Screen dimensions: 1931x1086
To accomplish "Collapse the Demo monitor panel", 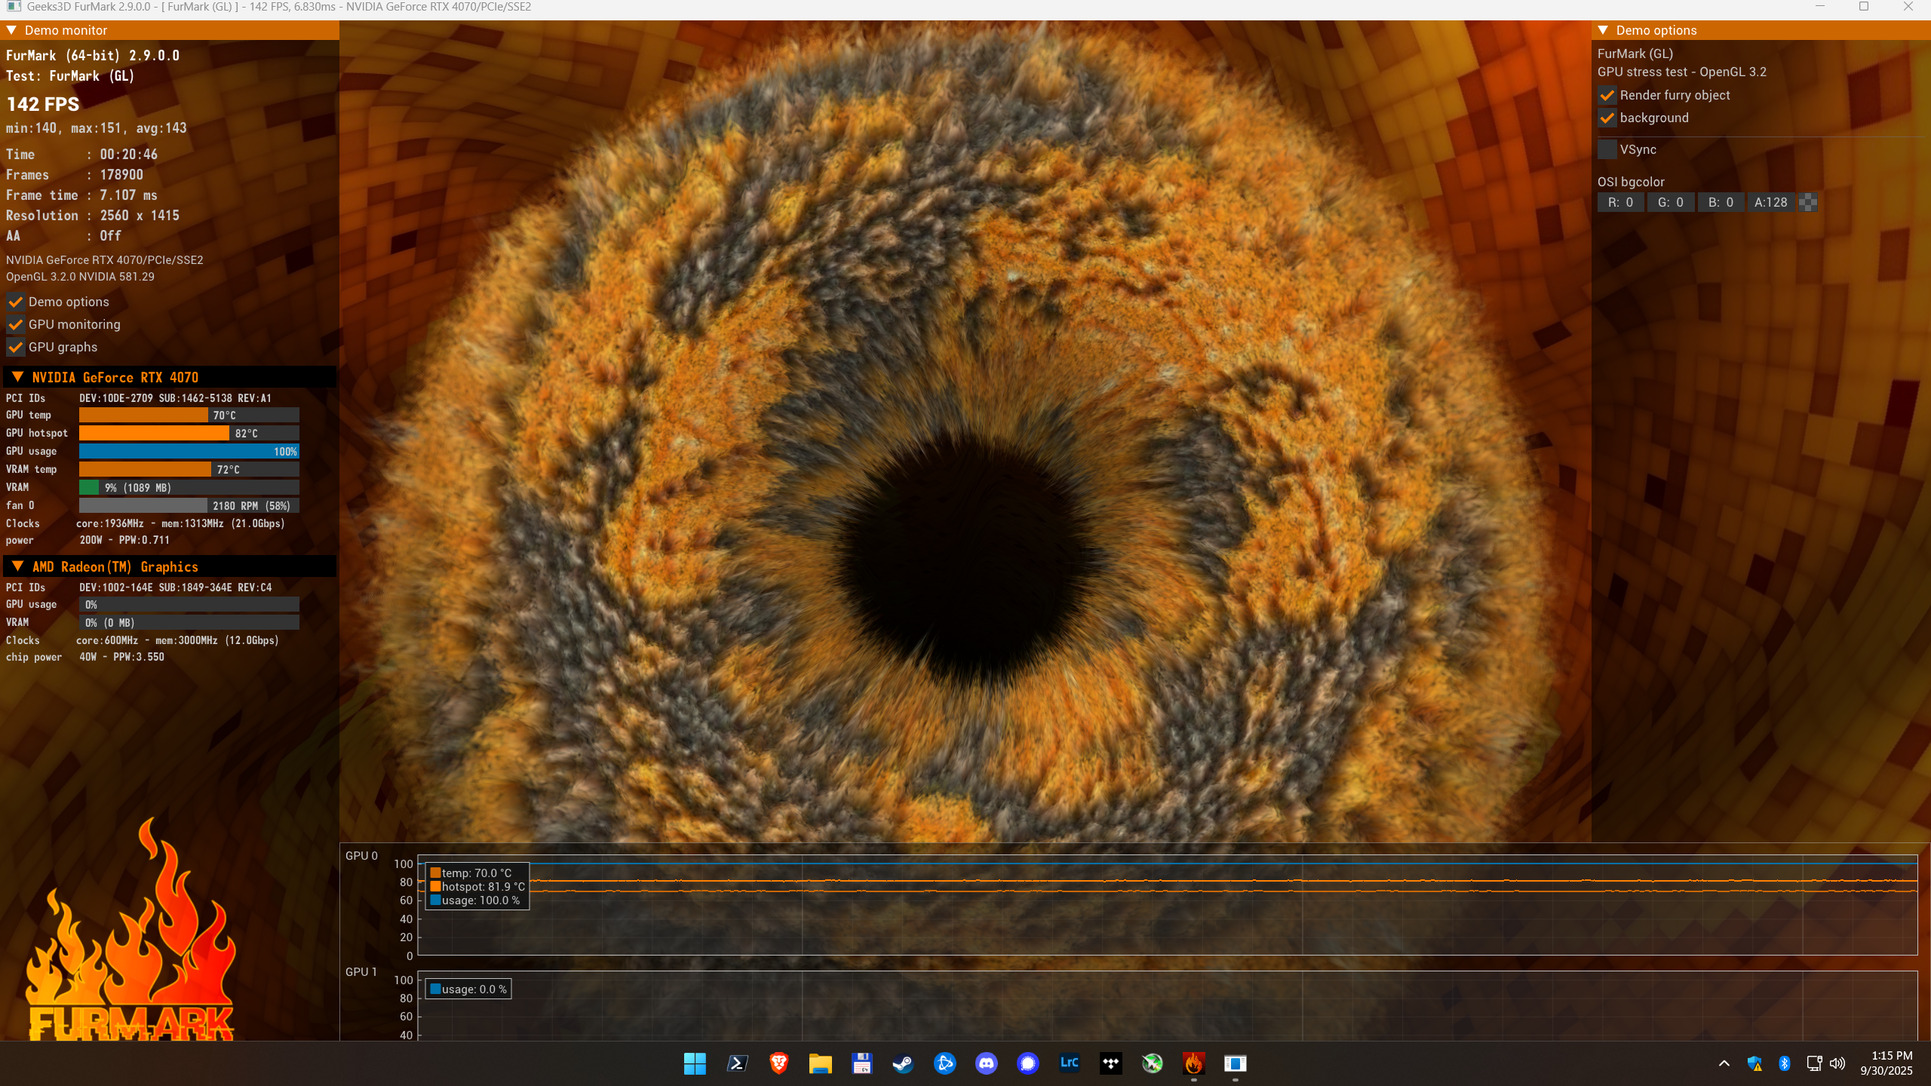I will click(12, 30).
